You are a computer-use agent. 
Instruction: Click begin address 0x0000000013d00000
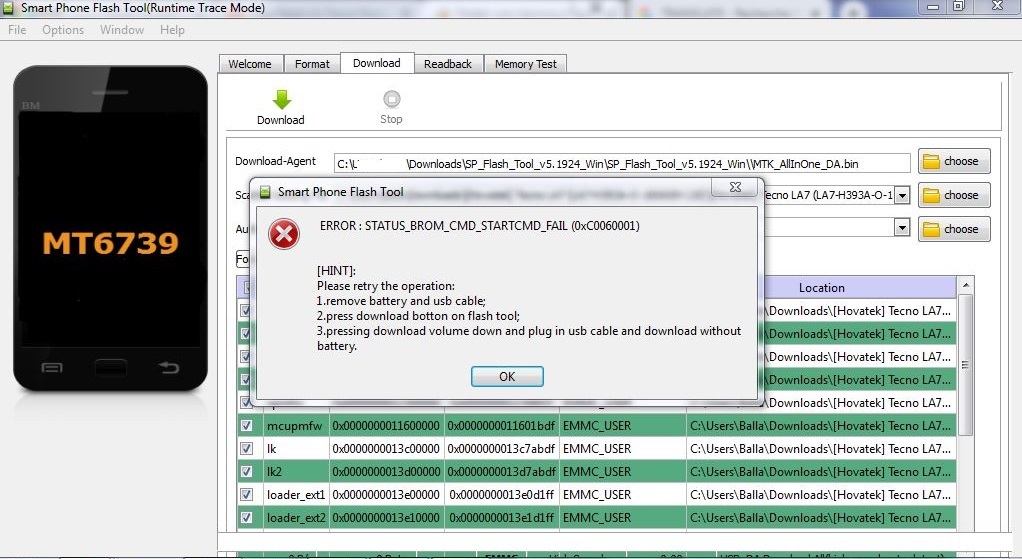click(x=386, y=471)
